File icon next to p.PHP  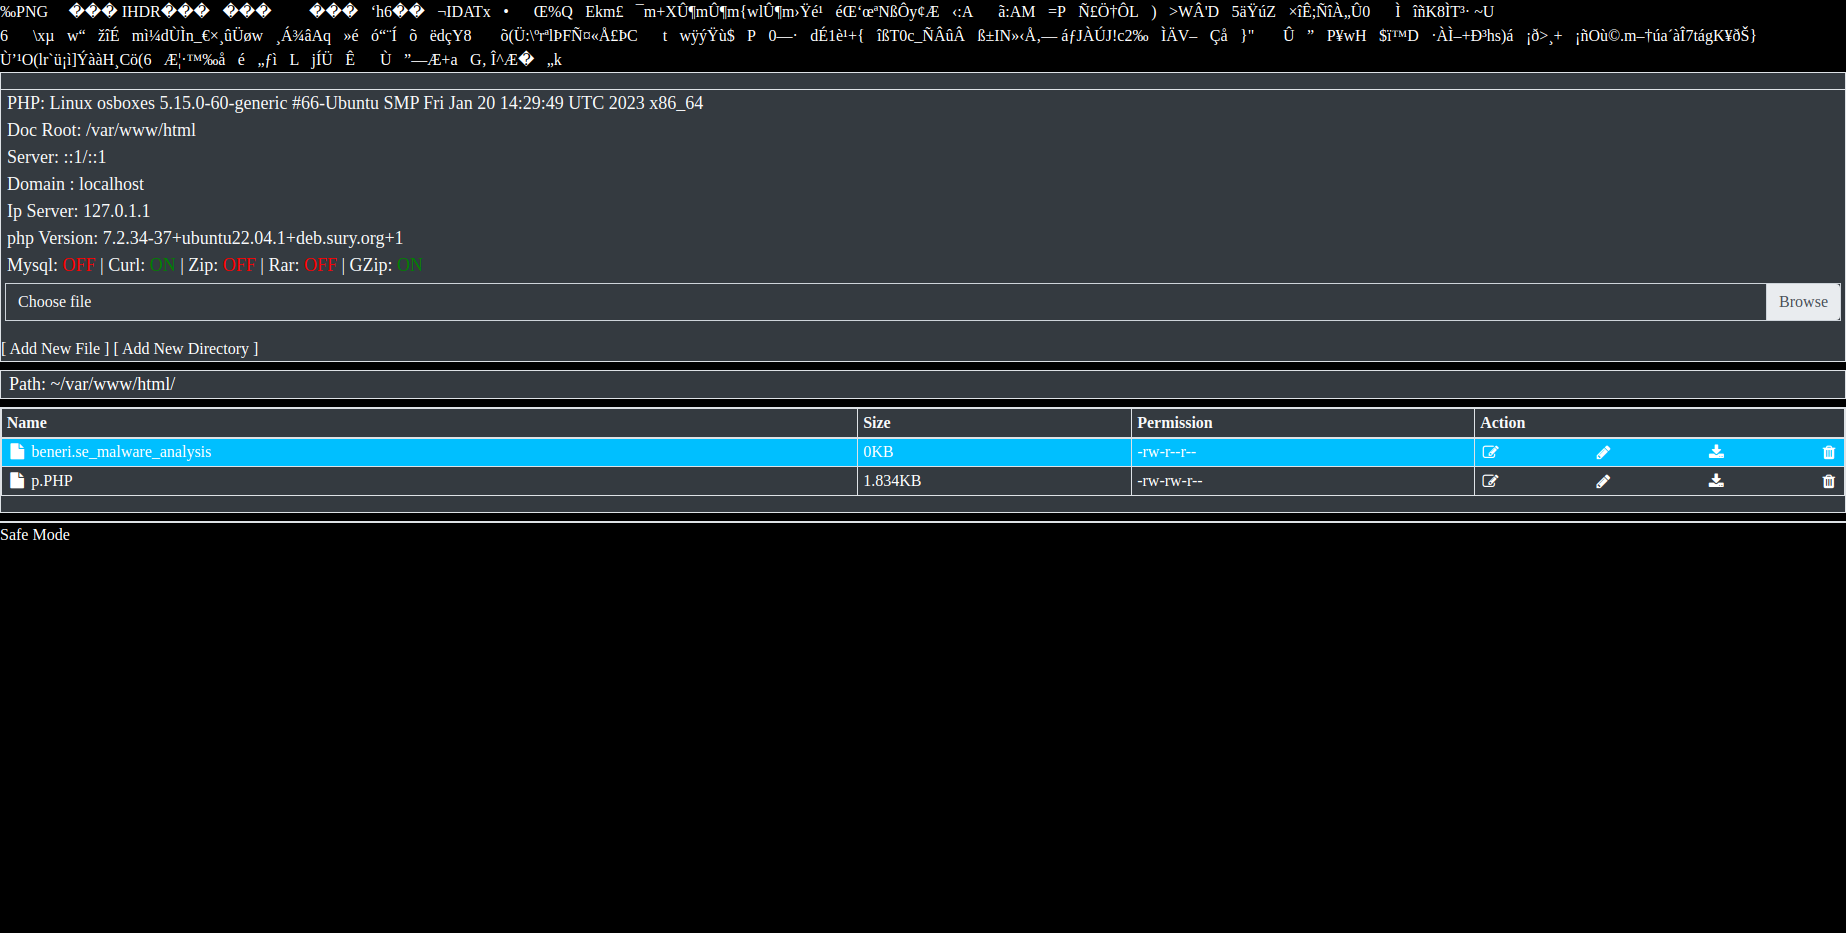(x=17, y=481)
